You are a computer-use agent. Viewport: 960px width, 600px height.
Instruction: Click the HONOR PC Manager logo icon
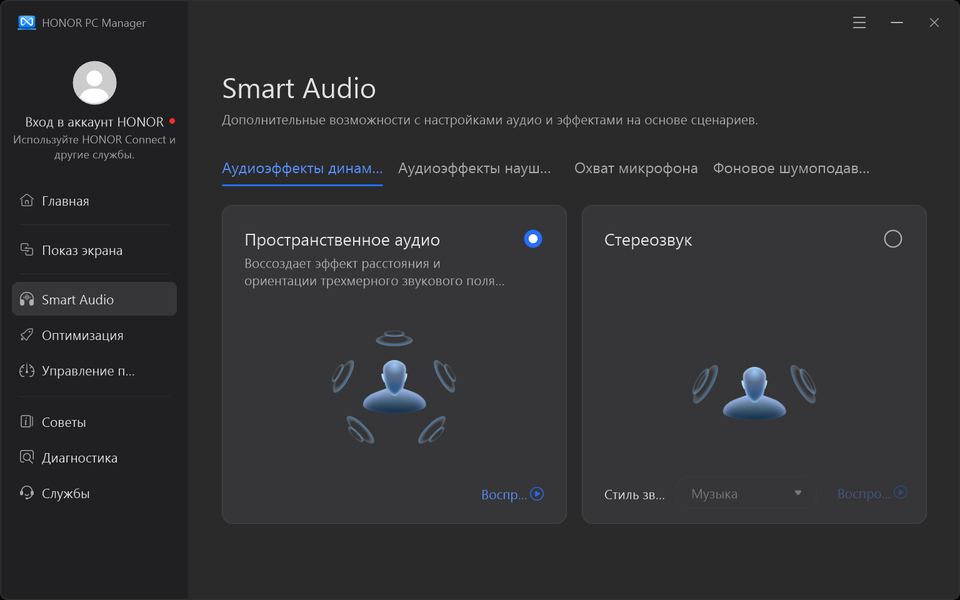[x=26, y=23]
